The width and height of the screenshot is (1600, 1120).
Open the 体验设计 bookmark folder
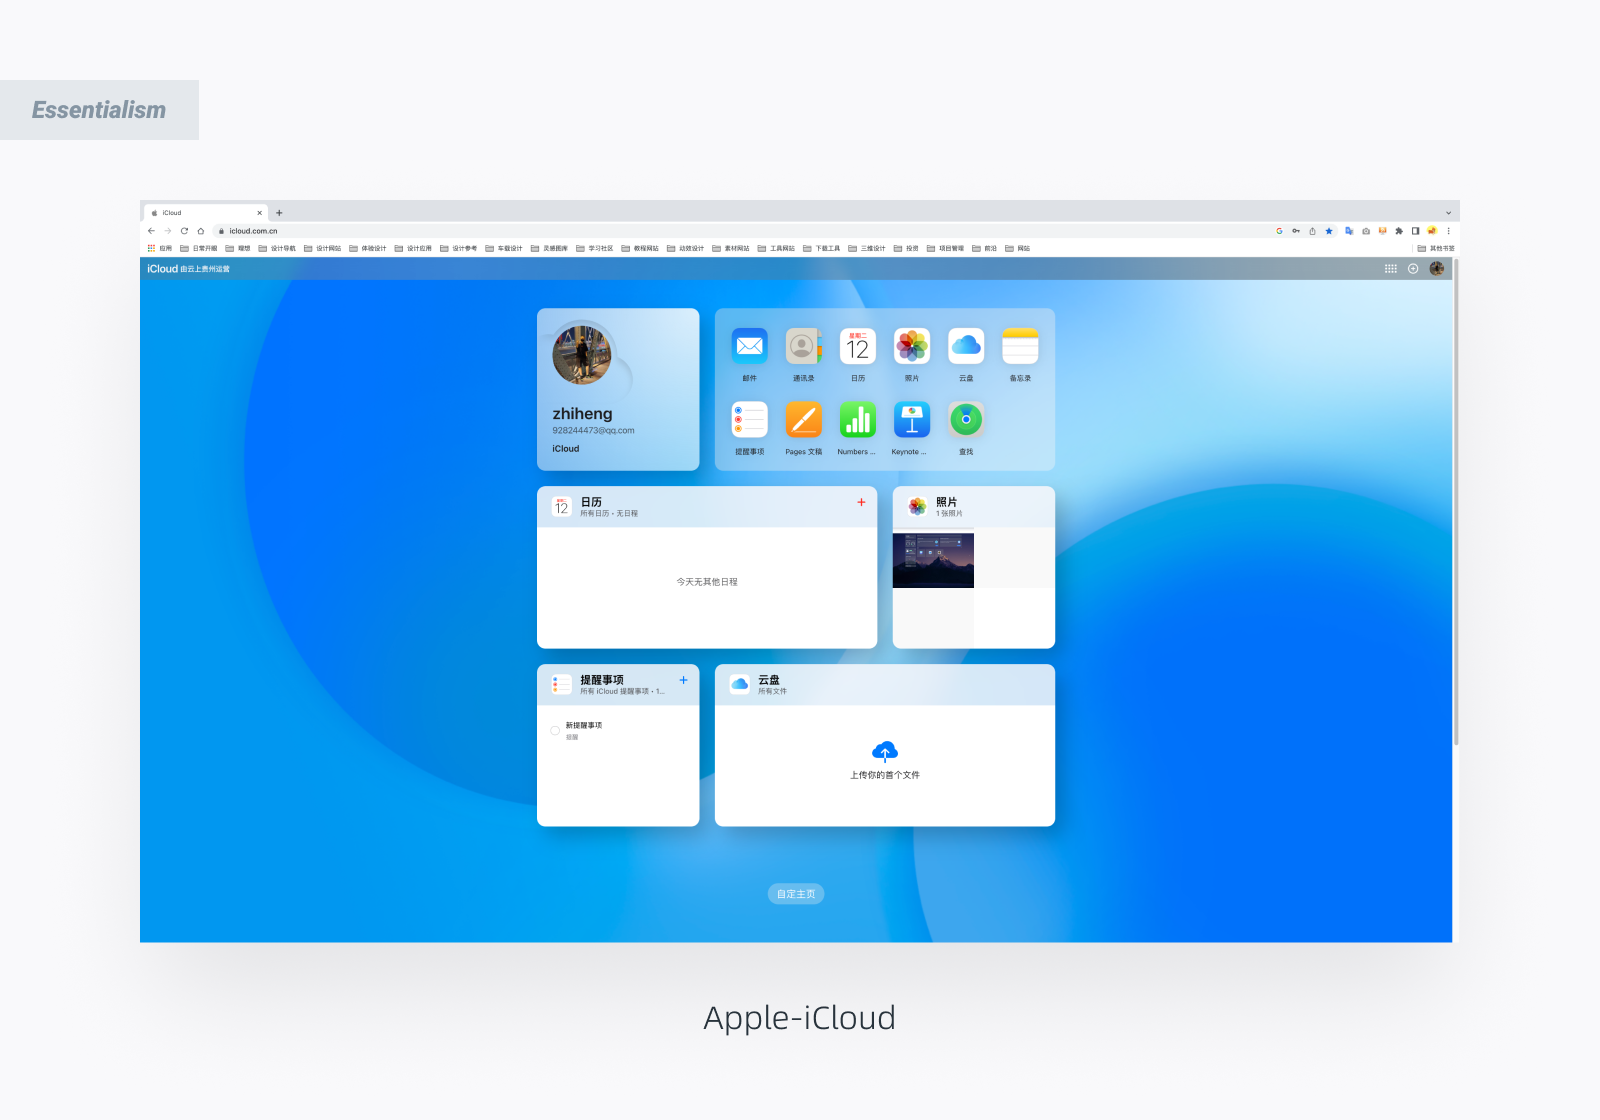click(368, 248)
